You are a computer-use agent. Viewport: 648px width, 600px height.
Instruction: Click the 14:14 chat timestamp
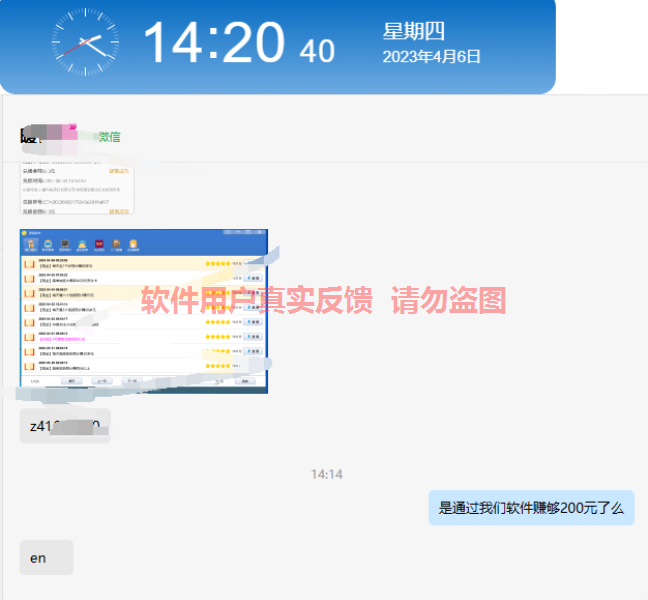click(326, 474)
